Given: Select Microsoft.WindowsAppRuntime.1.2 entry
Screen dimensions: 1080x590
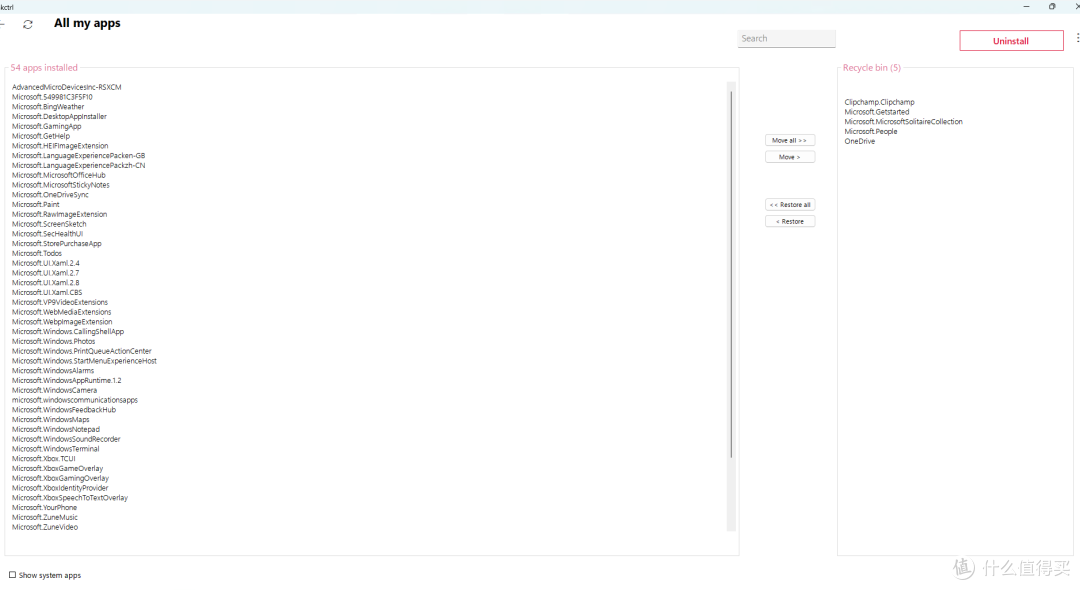Looking at the screenshot, I should click(67, 381).
